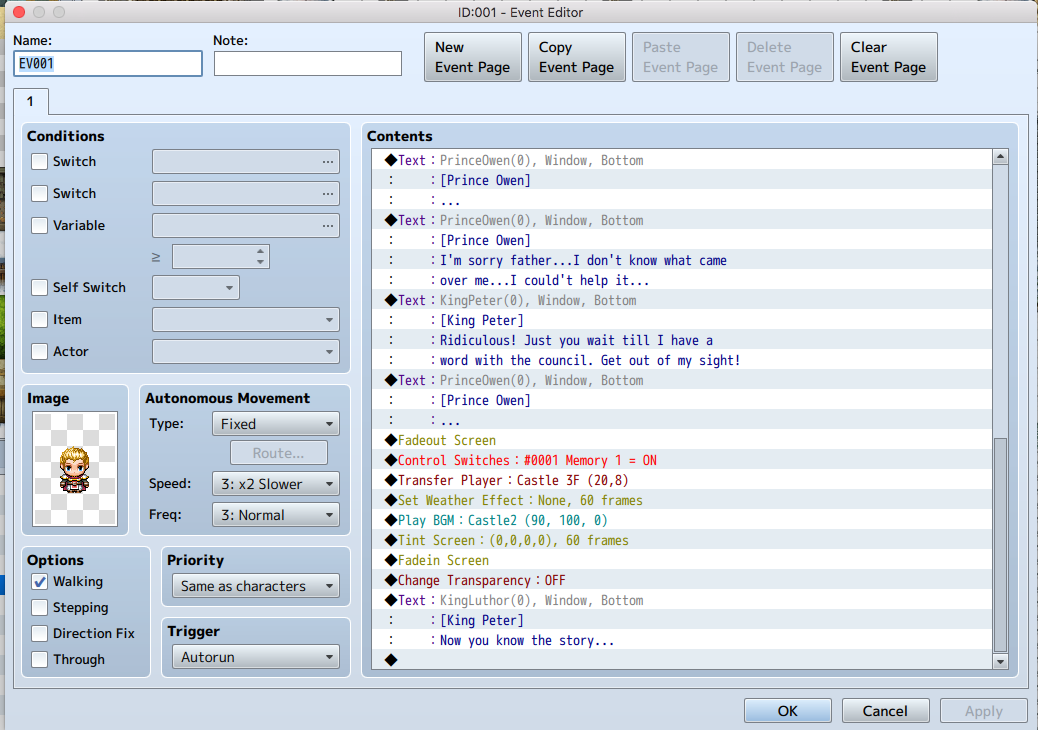The width and height of the screenshot is (1038, 730).
Task: Select the Text KingLuthor(0) command line
Action: click(682, 600)
